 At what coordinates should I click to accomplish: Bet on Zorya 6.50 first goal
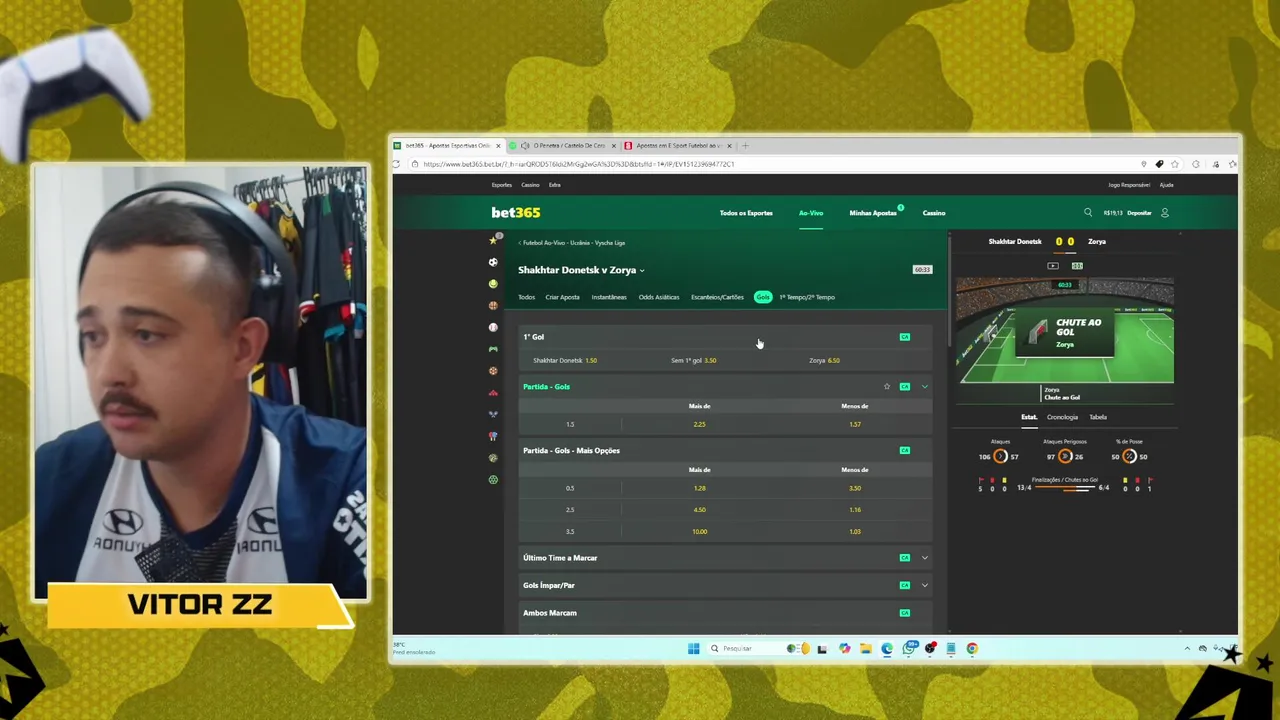[825, 360]
